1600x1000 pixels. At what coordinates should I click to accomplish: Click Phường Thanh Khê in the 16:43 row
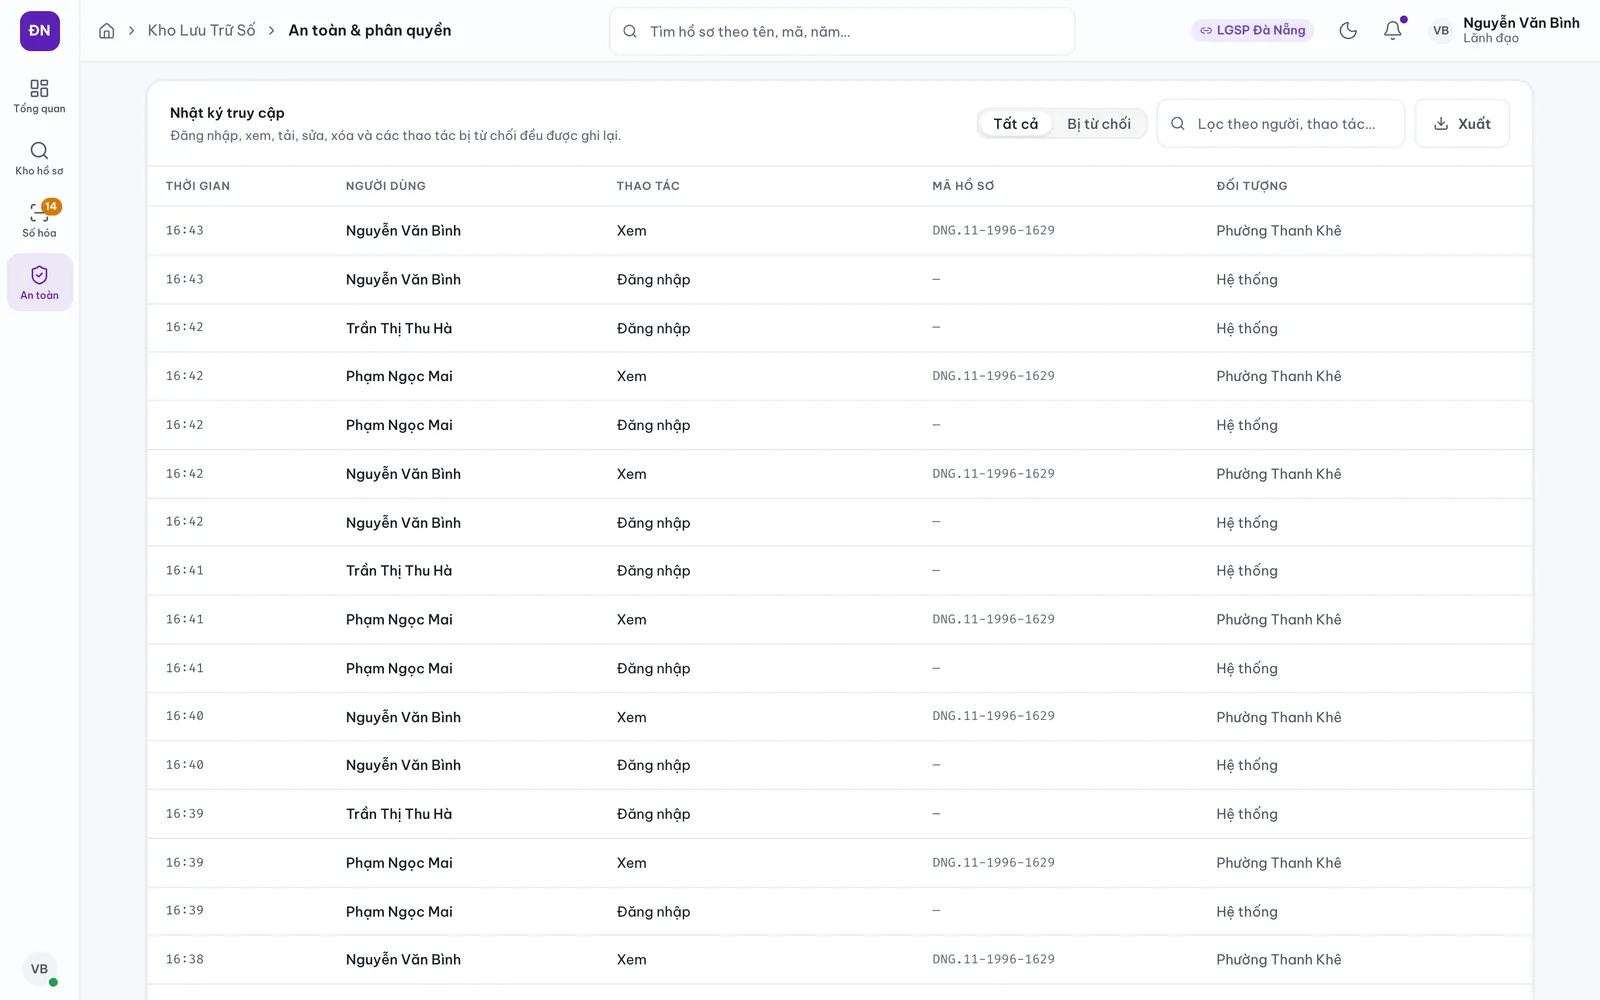1279,231
